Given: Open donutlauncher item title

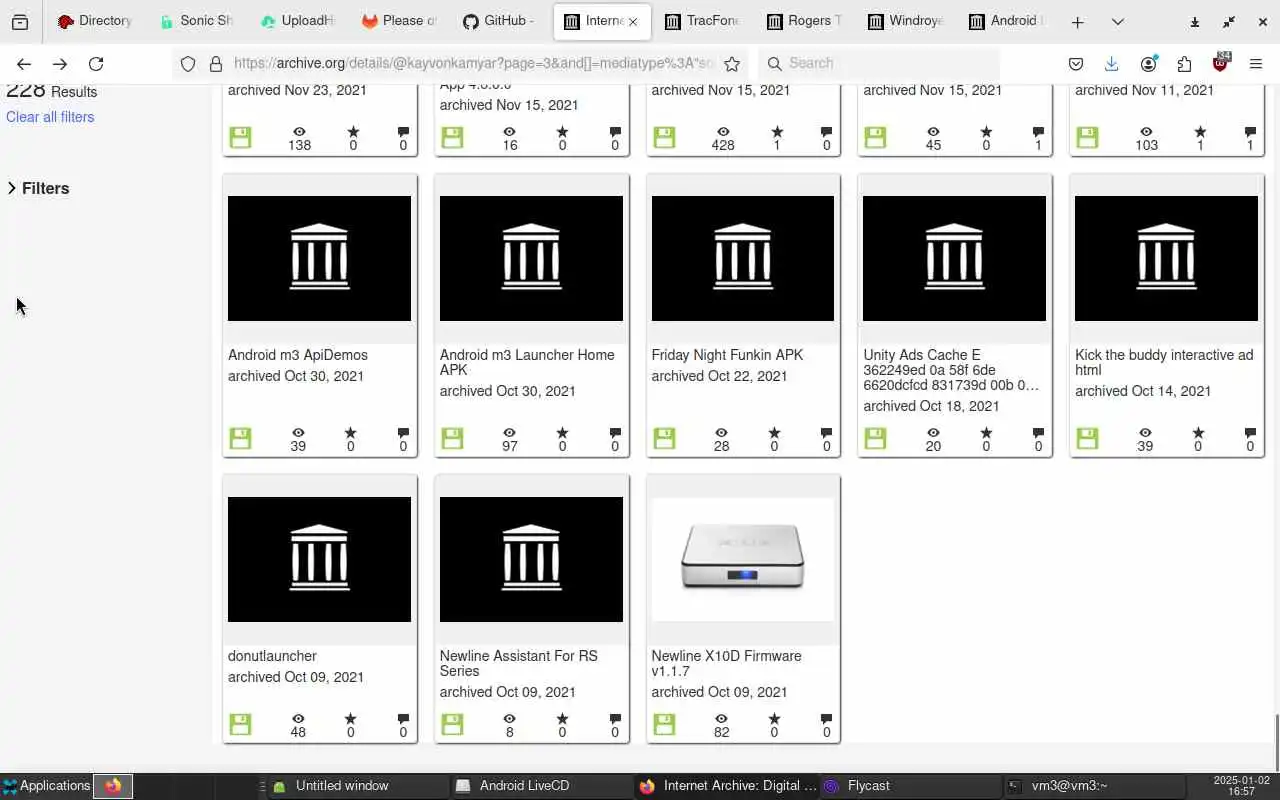Looking at the screenshot, I should [x=272, y=656].
